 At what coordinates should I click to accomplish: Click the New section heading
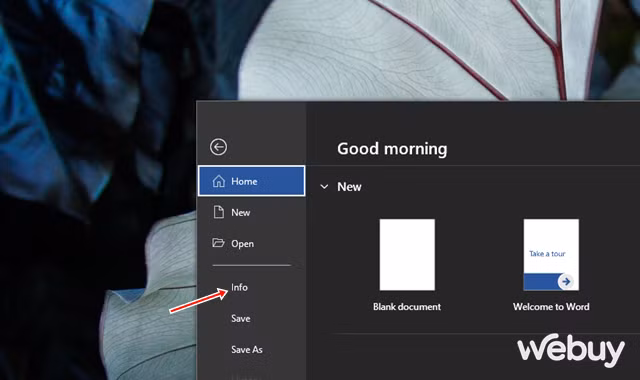[x=349, y=187]
